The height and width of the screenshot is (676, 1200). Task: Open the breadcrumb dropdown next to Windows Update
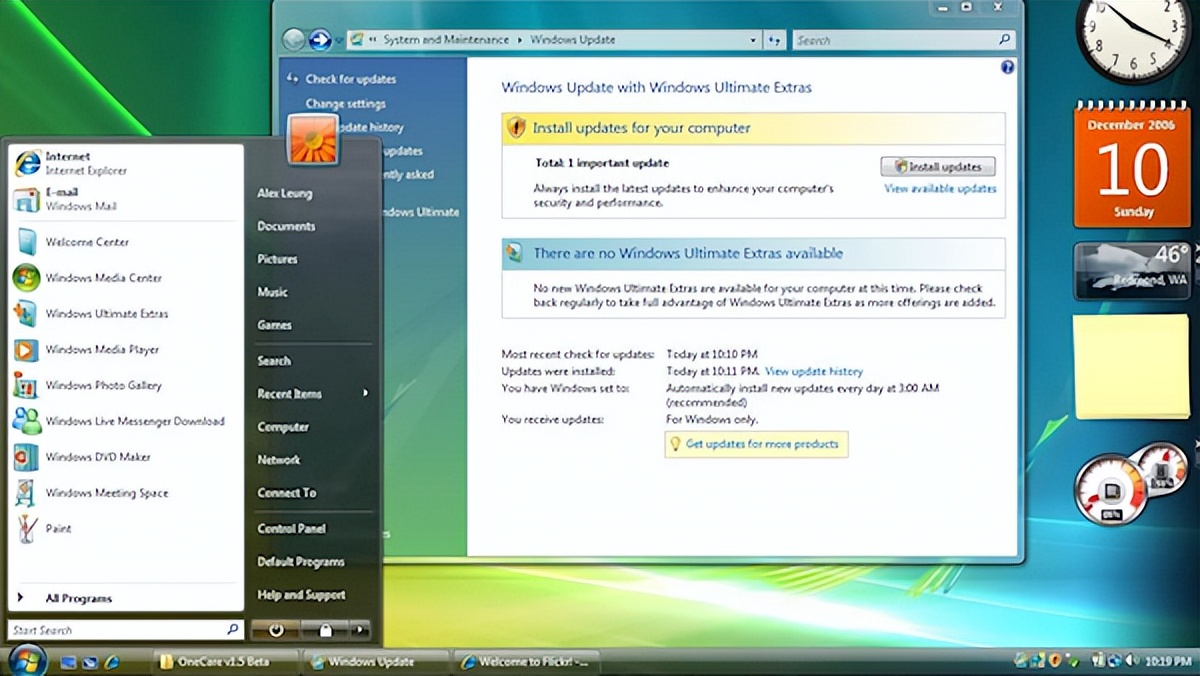pyautogui.click(x=753, y=39)
